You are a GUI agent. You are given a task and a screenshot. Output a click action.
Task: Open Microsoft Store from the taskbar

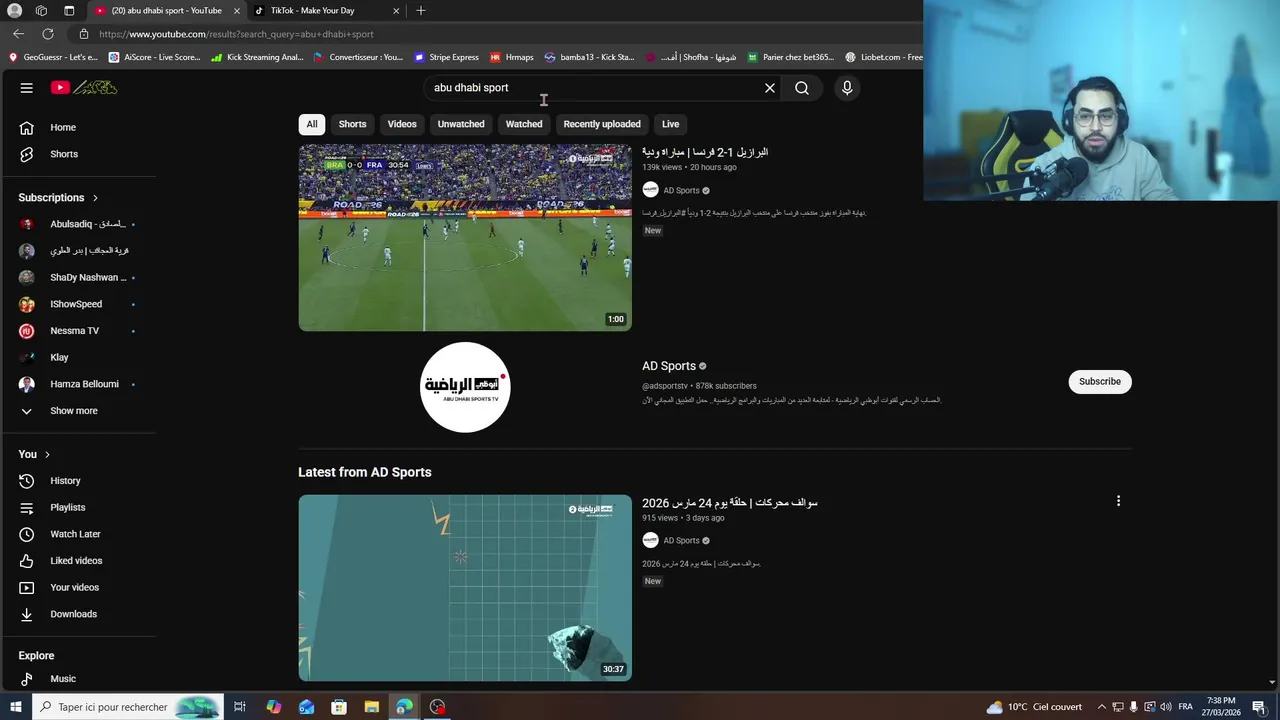pos(339,707)
